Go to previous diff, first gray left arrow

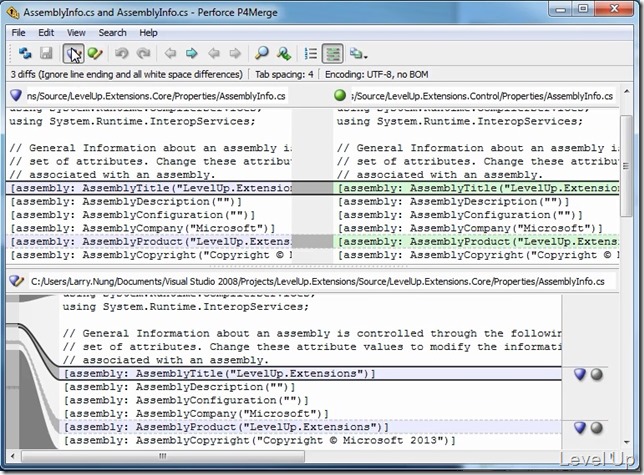[x=170, y=53]
